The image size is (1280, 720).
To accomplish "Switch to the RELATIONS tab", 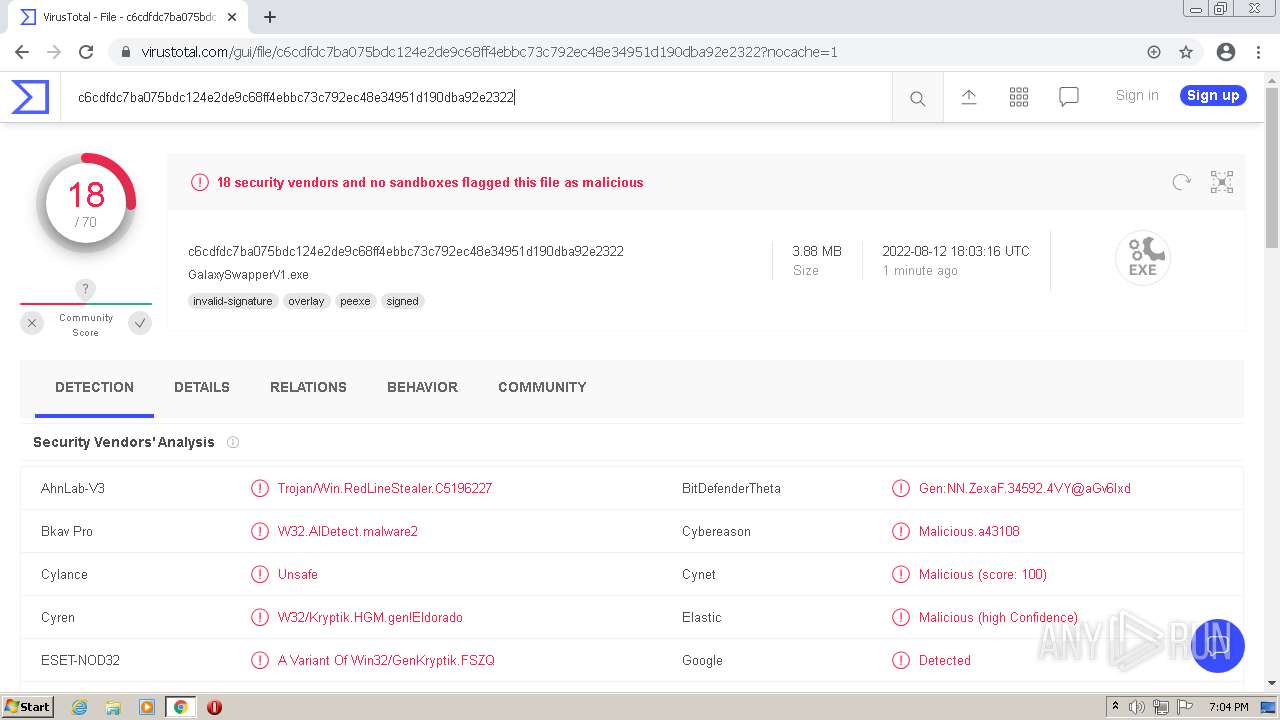I will 308,388.
